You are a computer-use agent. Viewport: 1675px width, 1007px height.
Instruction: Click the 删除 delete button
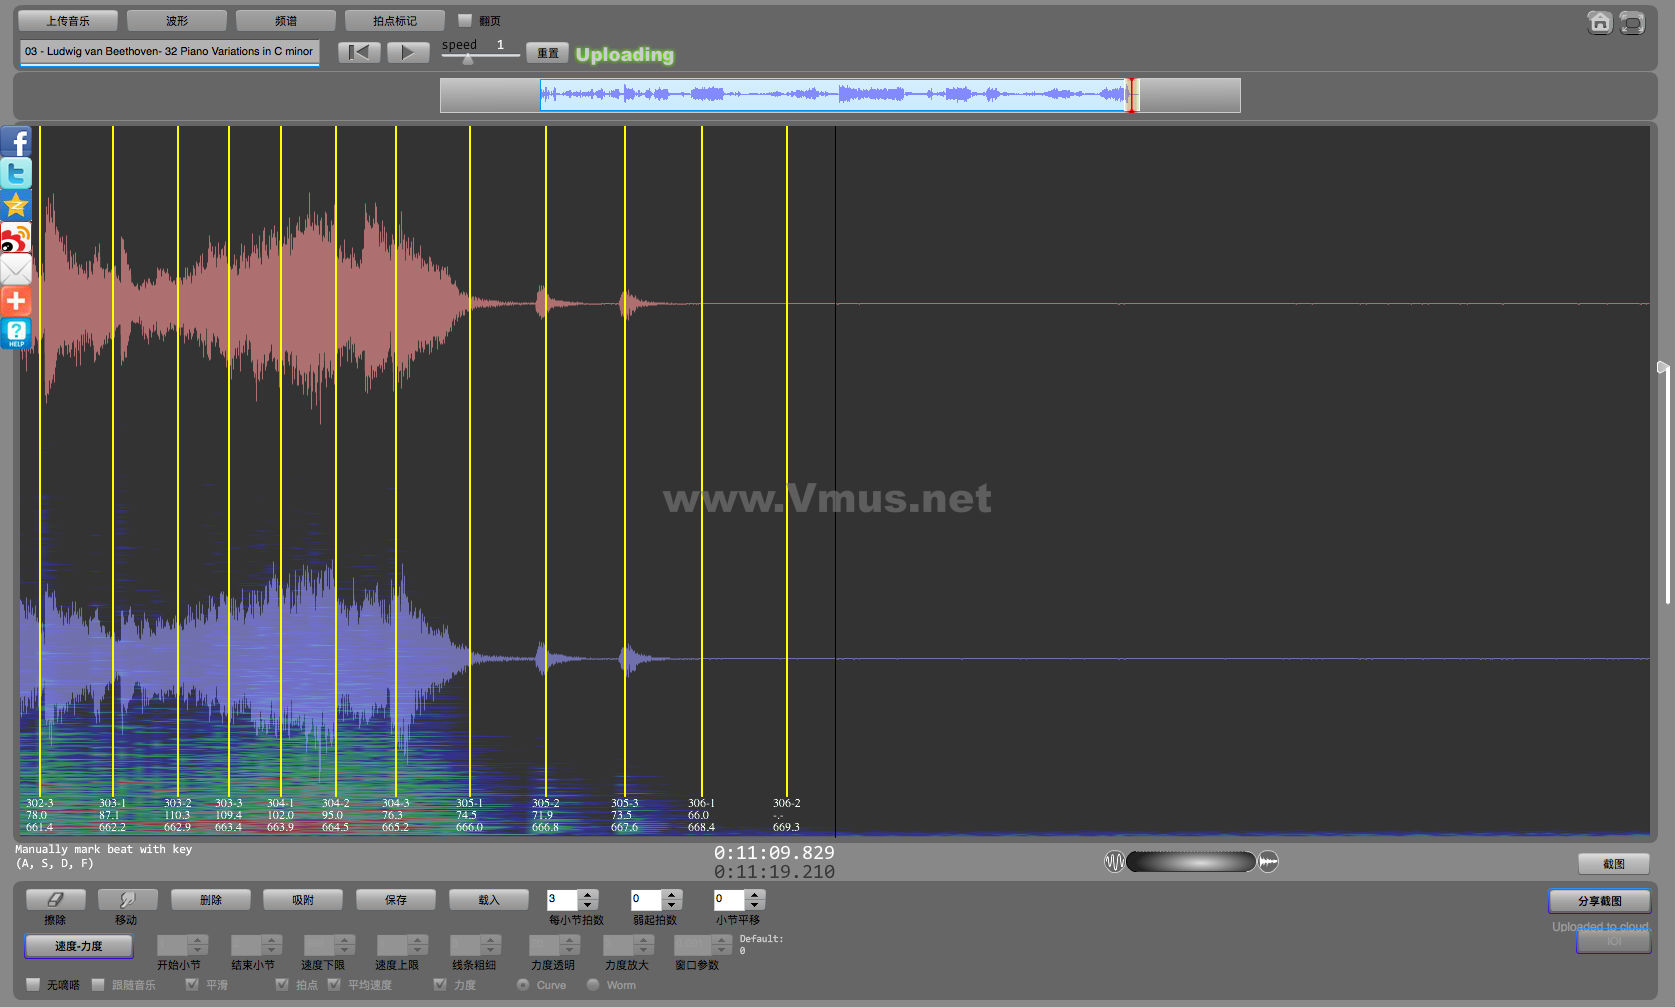(211, 900)
